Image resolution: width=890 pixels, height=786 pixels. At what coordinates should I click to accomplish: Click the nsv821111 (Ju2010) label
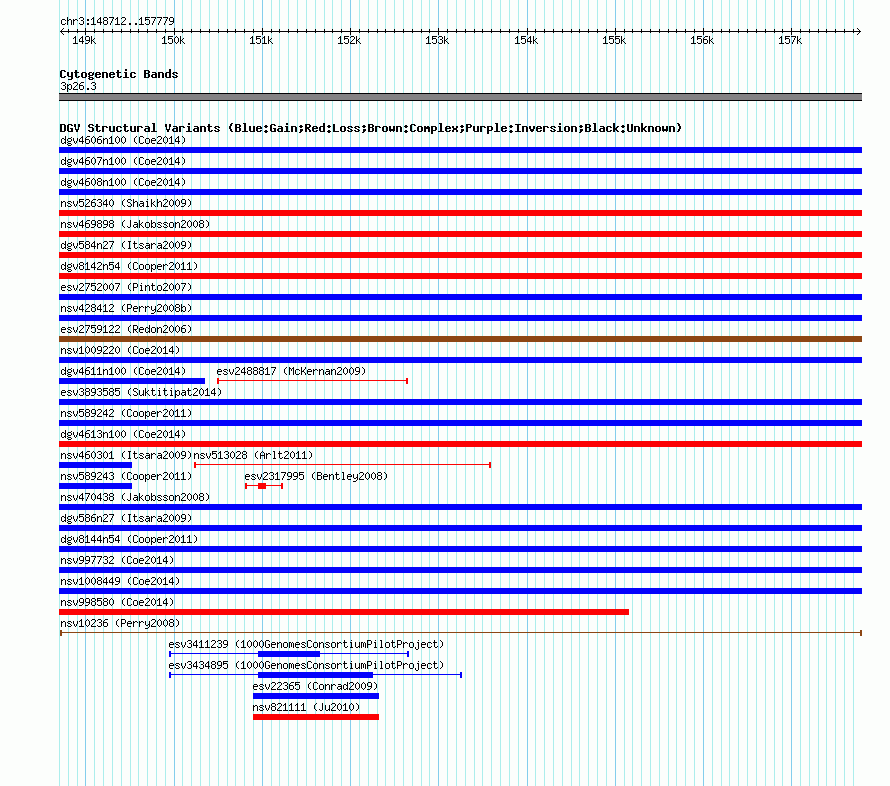tap(307, 707)
